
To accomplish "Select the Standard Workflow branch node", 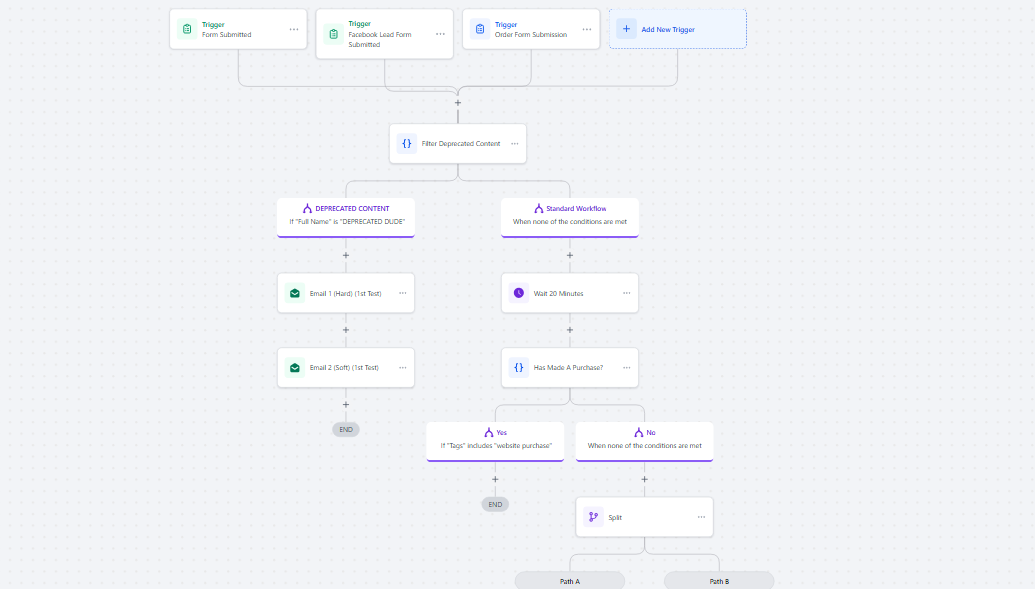I will pyautogui.click(x=570, y=217).
